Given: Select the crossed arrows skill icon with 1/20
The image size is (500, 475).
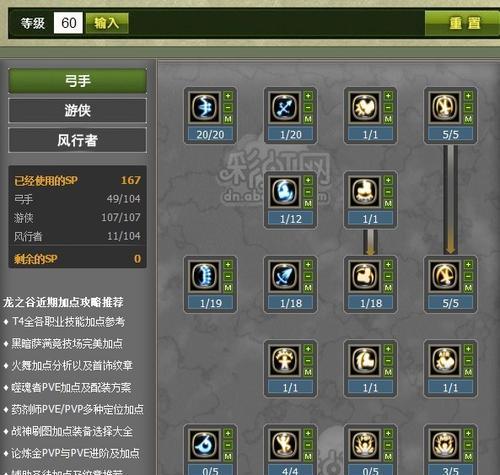Looking at the screenshot, I should pyautogui.click(x=285, y=107).
